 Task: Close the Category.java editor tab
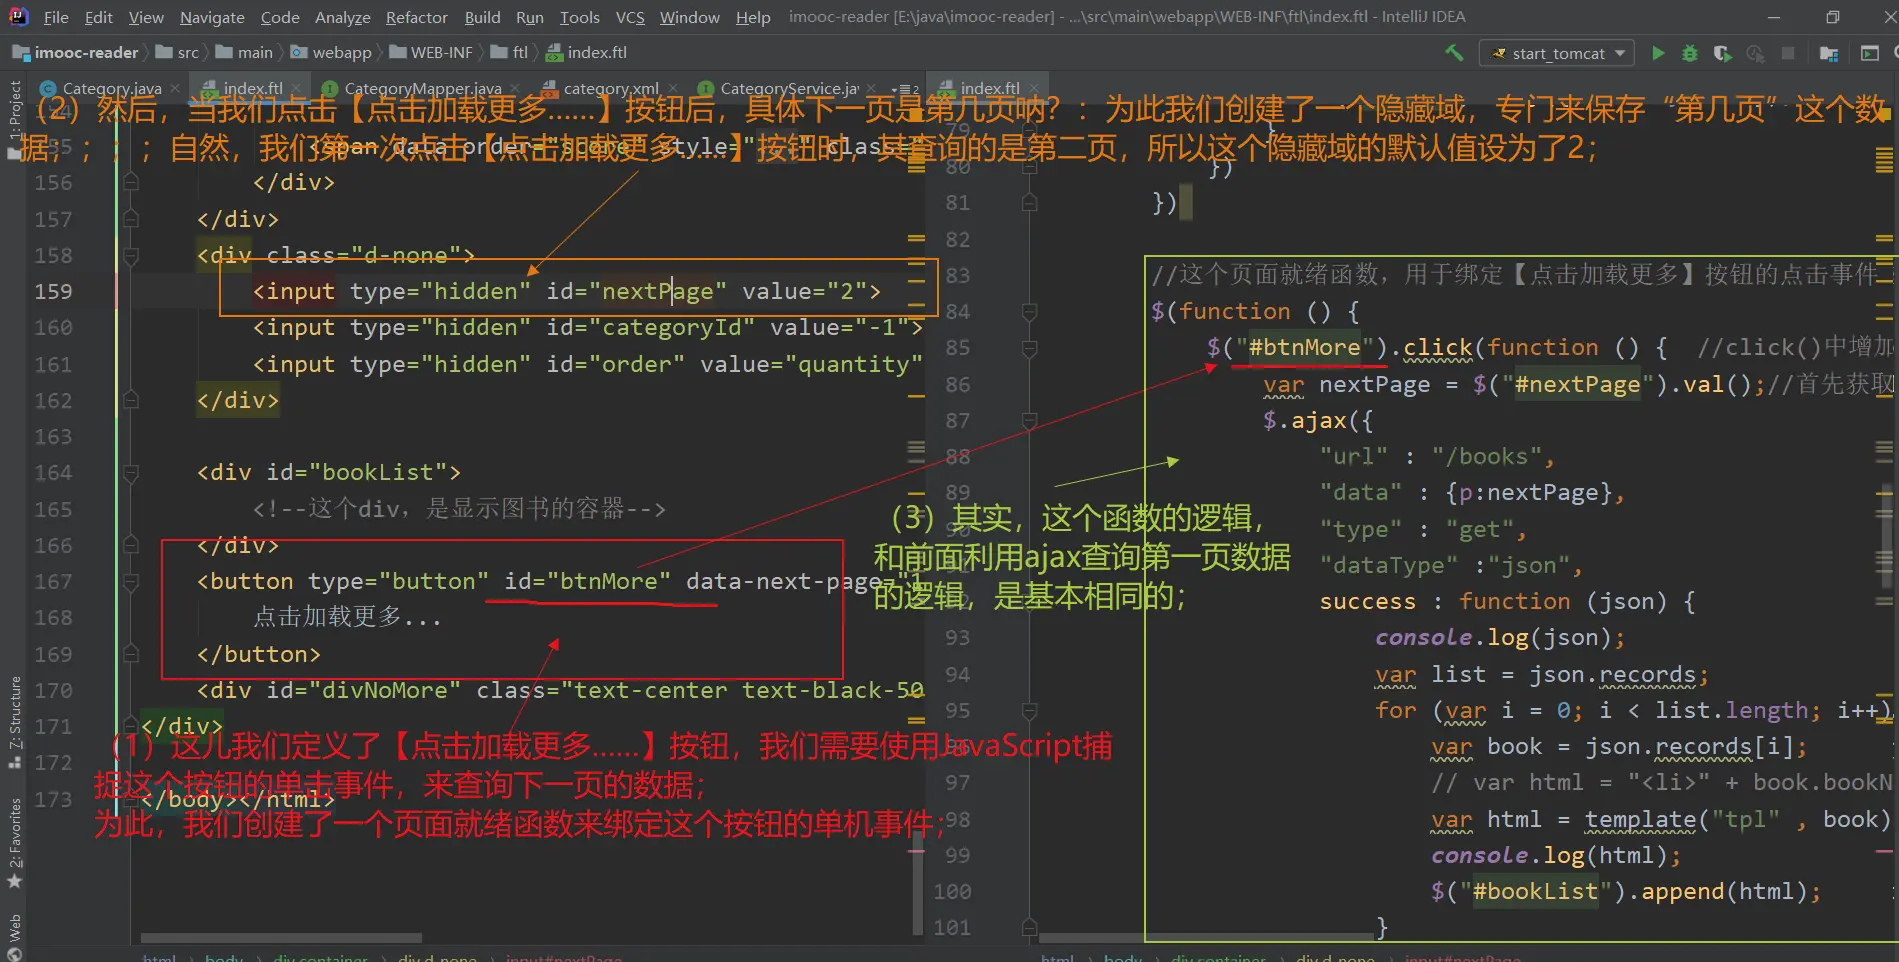pyautogui.click(x=176, y=89)
